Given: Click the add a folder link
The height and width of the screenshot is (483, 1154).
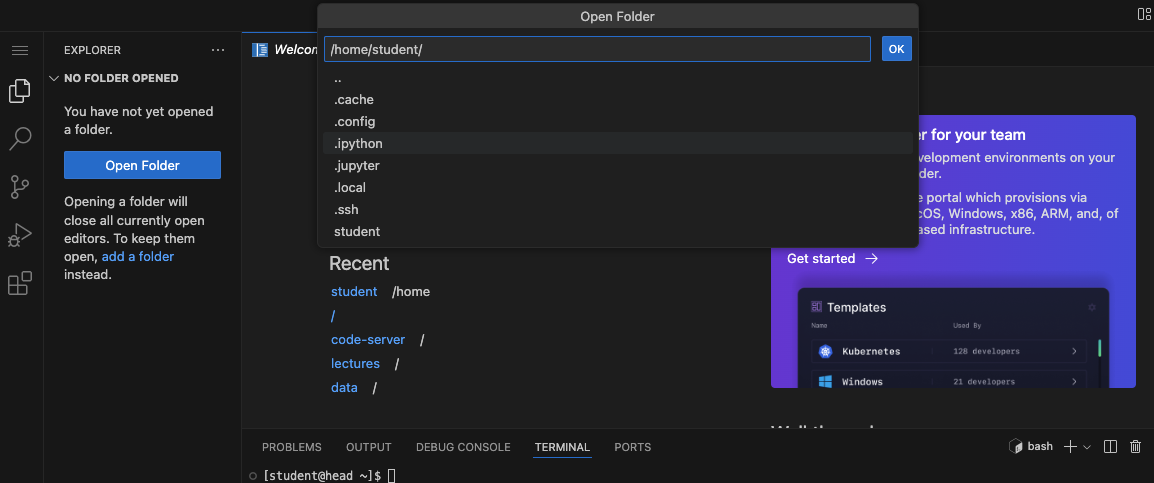Looking at the screenshot, I should pyautogui.click(x=138, y=257).
